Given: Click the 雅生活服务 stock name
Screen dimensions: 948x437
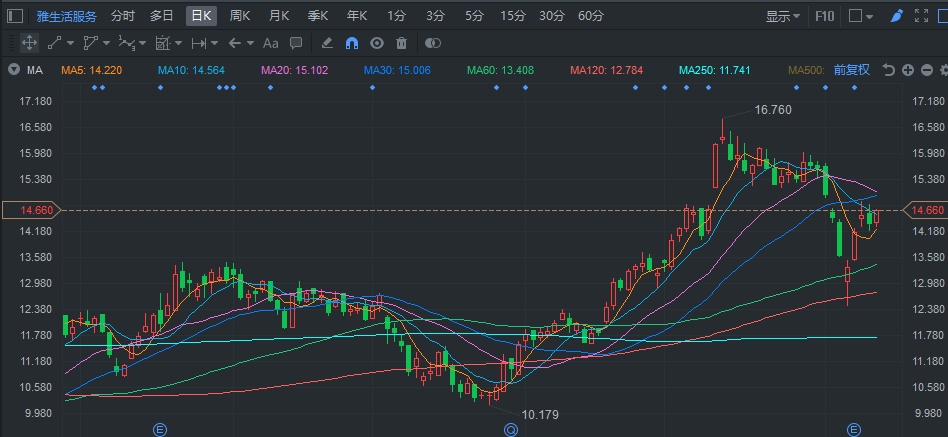Looking at the screenshot, I should pos(67,16).
